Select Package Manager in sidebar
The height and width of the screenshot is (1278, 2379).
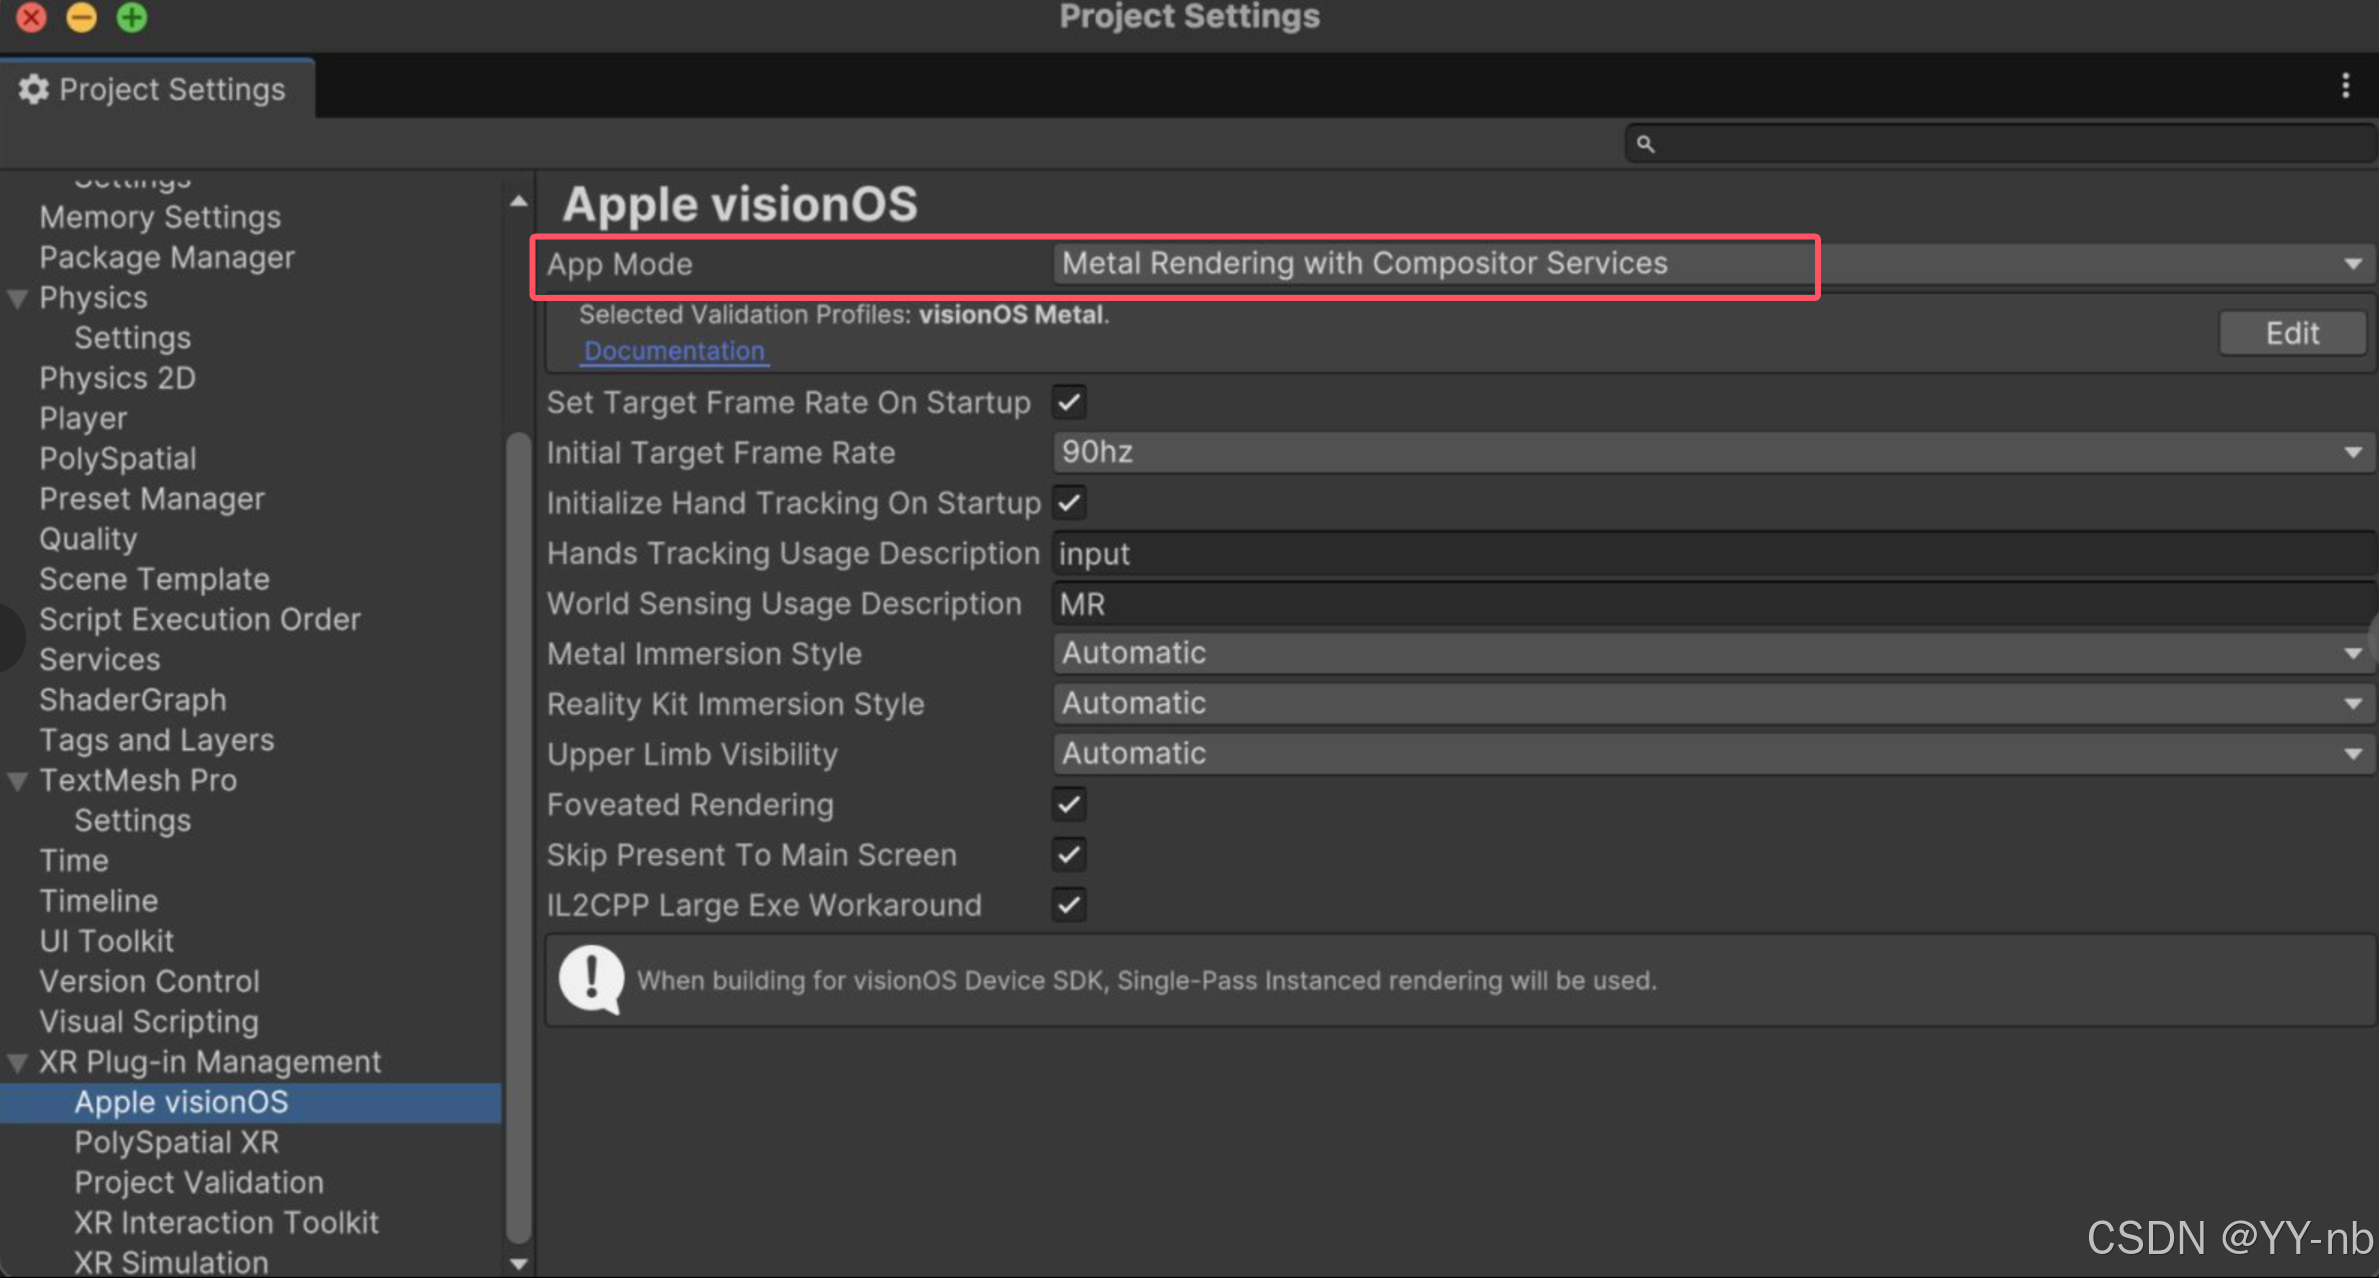tap(167, 257)
